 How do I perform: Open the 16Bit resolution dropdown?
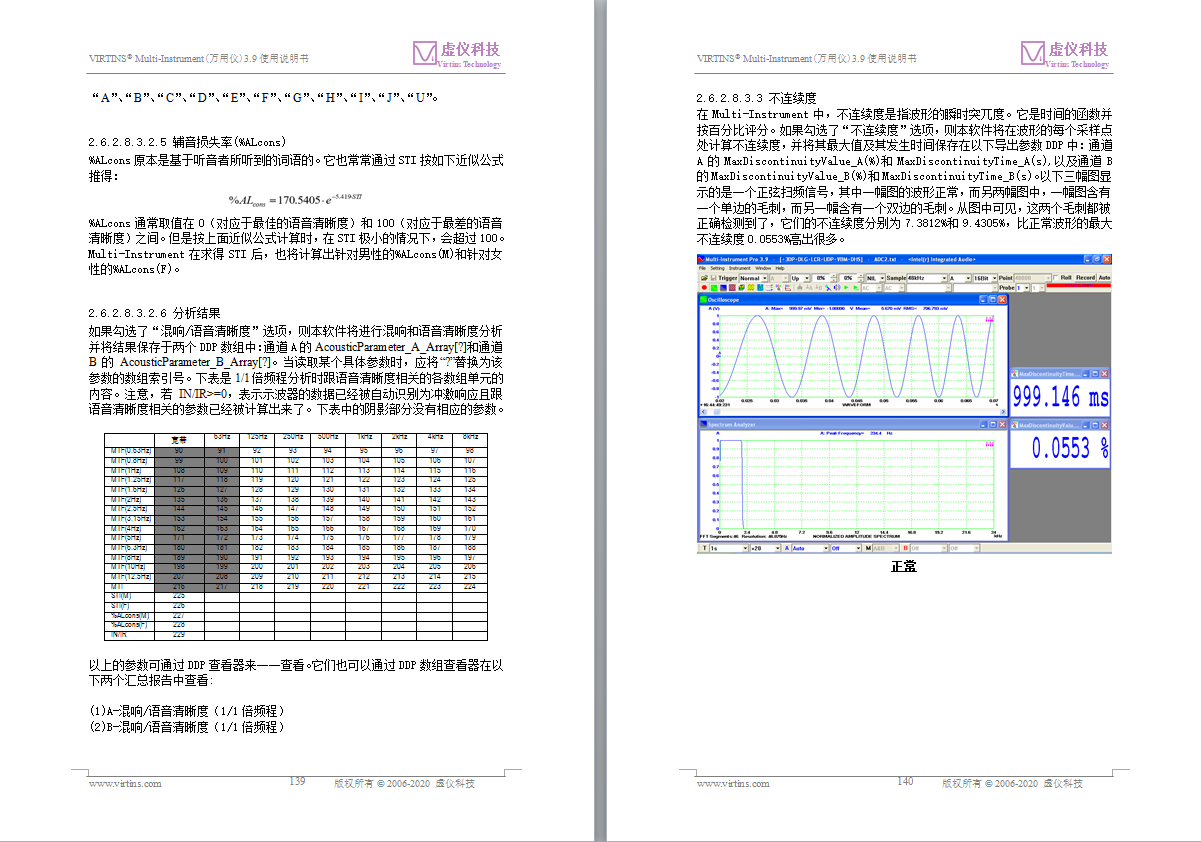click(985, 278)
